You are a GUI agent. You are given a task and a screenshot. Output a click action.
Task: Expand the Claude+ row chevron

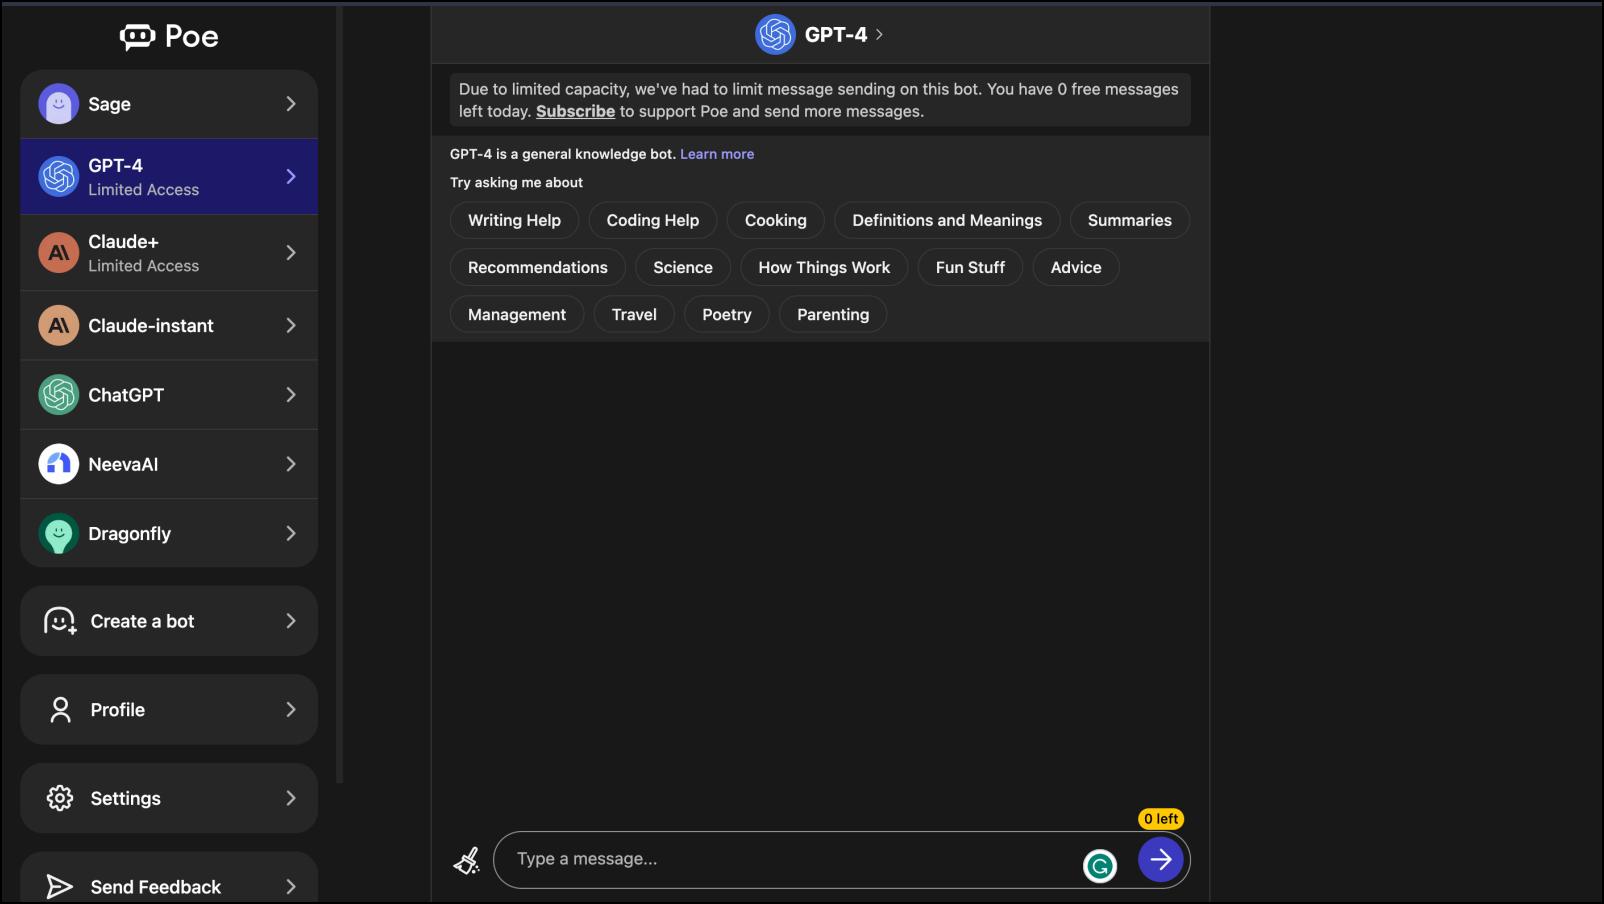[x=291, y=253]
